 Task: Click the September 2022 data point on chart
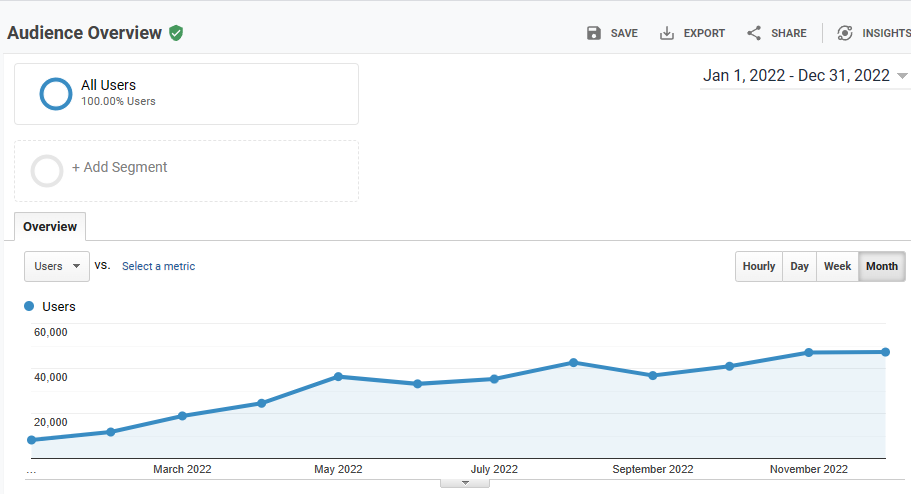653,375
